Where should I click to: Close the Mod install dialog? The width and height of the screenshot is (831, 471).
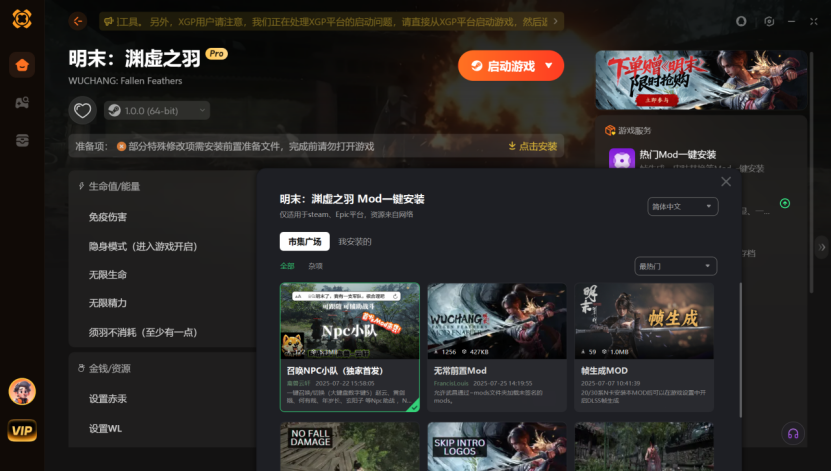(726, 181)
